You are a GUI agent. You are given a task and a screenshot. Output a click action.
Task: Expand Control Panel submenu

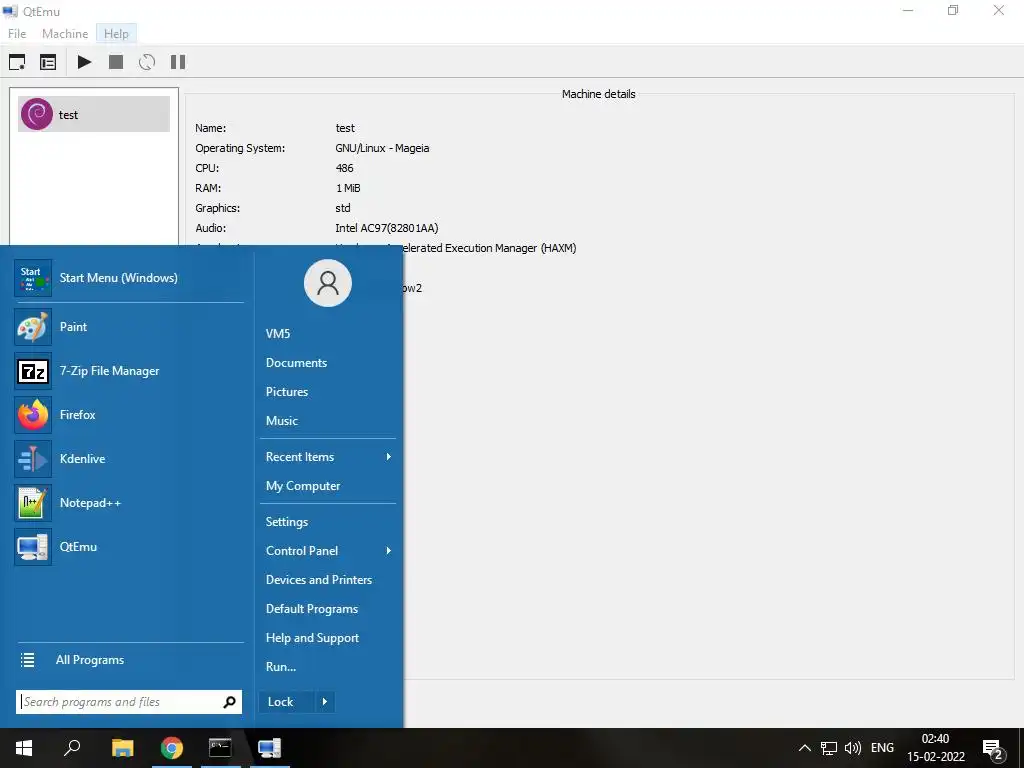[x=328, y=551]
